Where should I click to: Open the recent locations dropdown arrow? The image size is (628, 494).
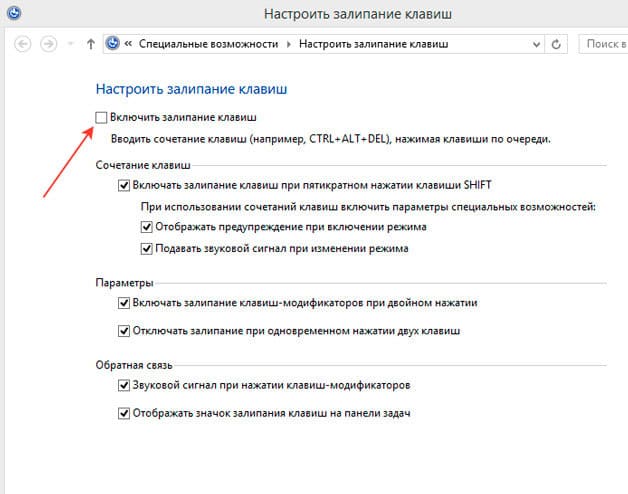tap(70, 44)
